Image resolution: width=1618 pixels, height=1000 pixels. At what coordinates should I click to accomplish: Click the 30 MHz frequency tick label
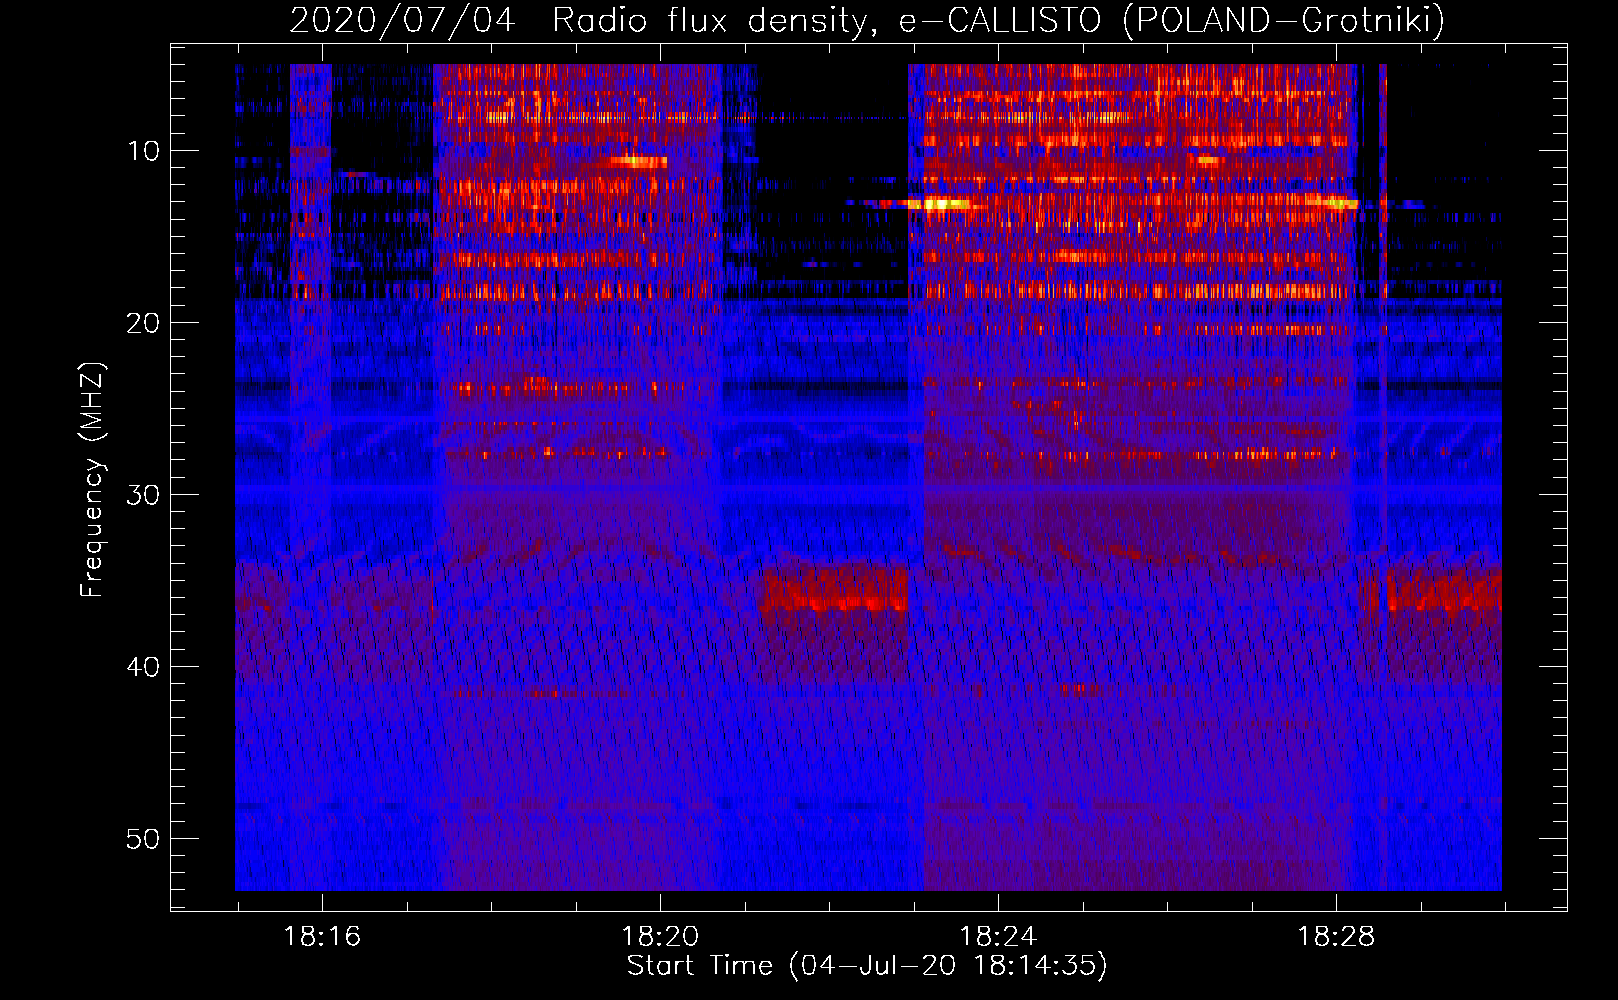tap(143, 495)
